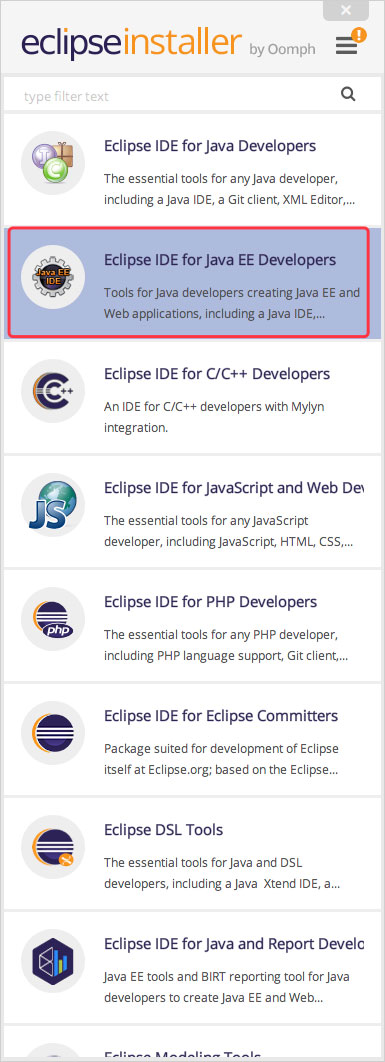
Task: Select Eclipse IDE for Java Developers title
Action: tap(210, 146)
